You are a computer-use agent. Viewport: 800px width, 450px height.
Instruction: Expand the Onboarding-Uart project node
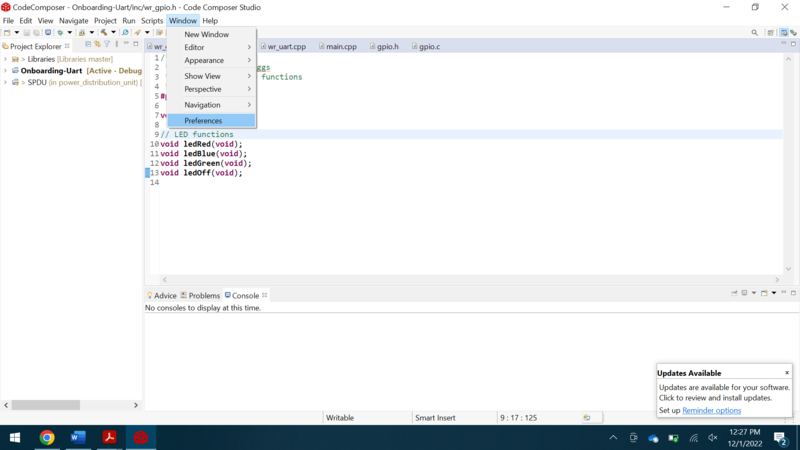[x=5, y=71]
